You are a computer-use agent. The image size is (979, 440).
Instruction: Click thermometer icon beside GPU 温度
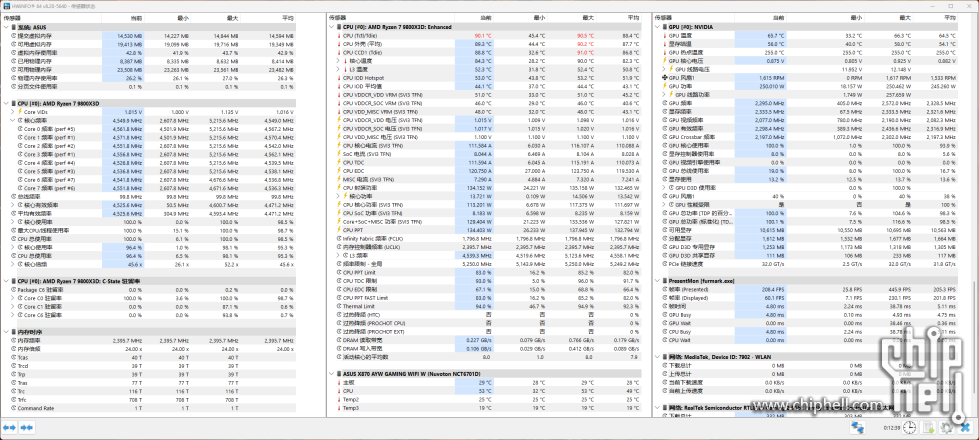[x=664, y=36]
